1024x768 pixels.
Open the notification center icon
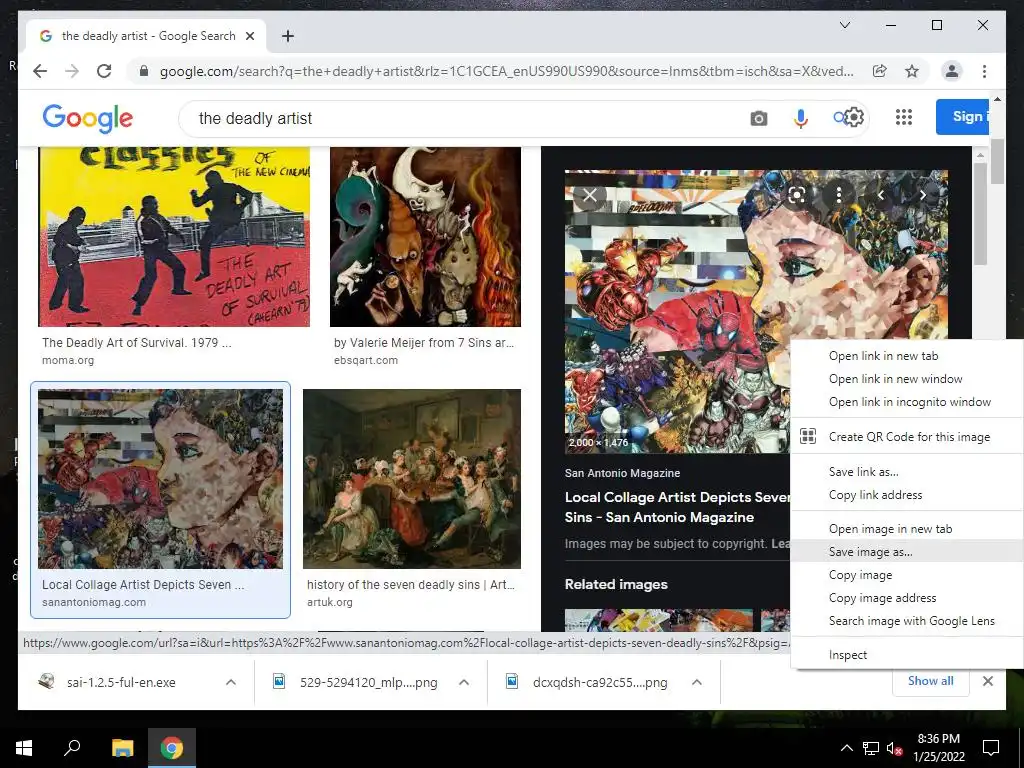coord(991,748)
